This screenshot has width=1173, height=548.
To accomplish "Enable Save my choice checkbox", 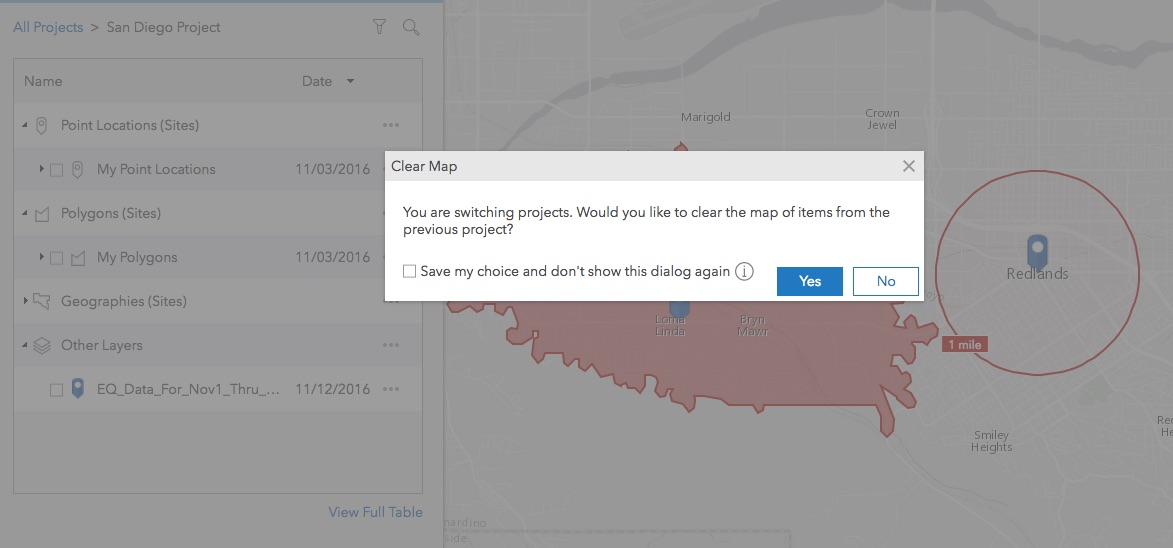I will point(409,272).
